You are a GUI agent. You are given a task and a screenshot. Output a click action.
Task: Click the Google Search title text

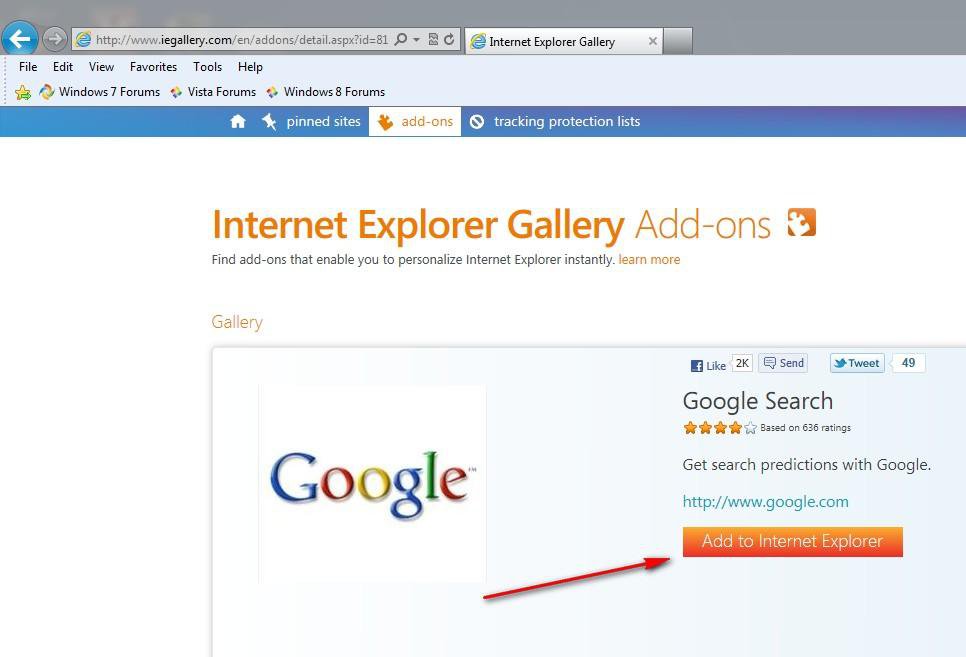coord(758,401)
